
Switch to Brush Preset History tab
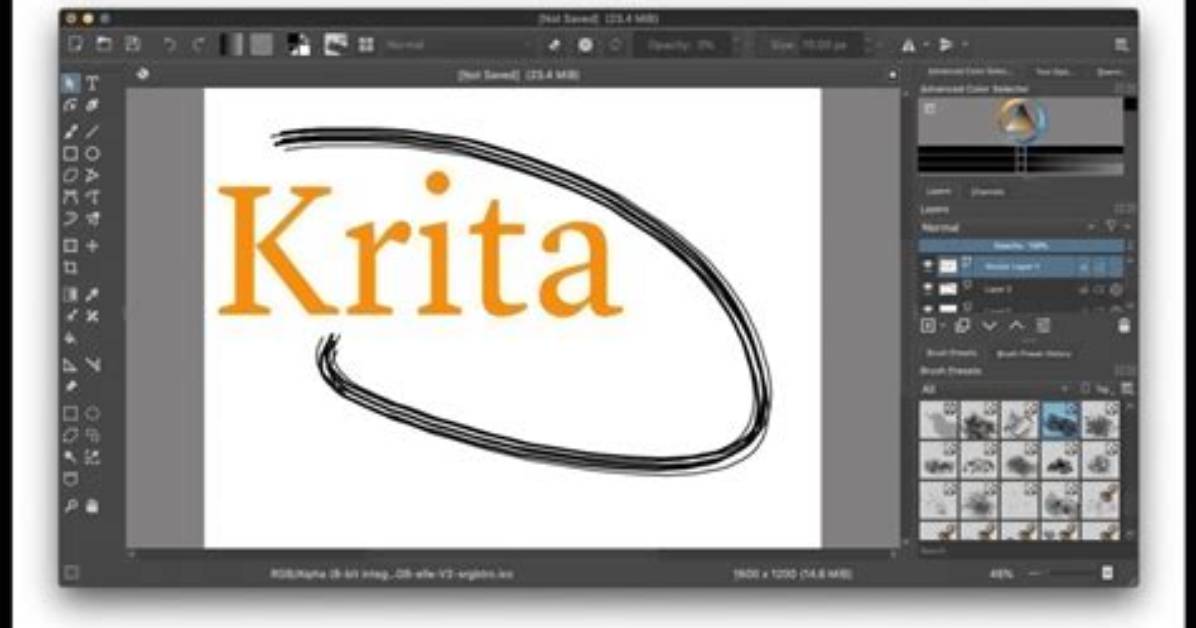pos(1034,353)
